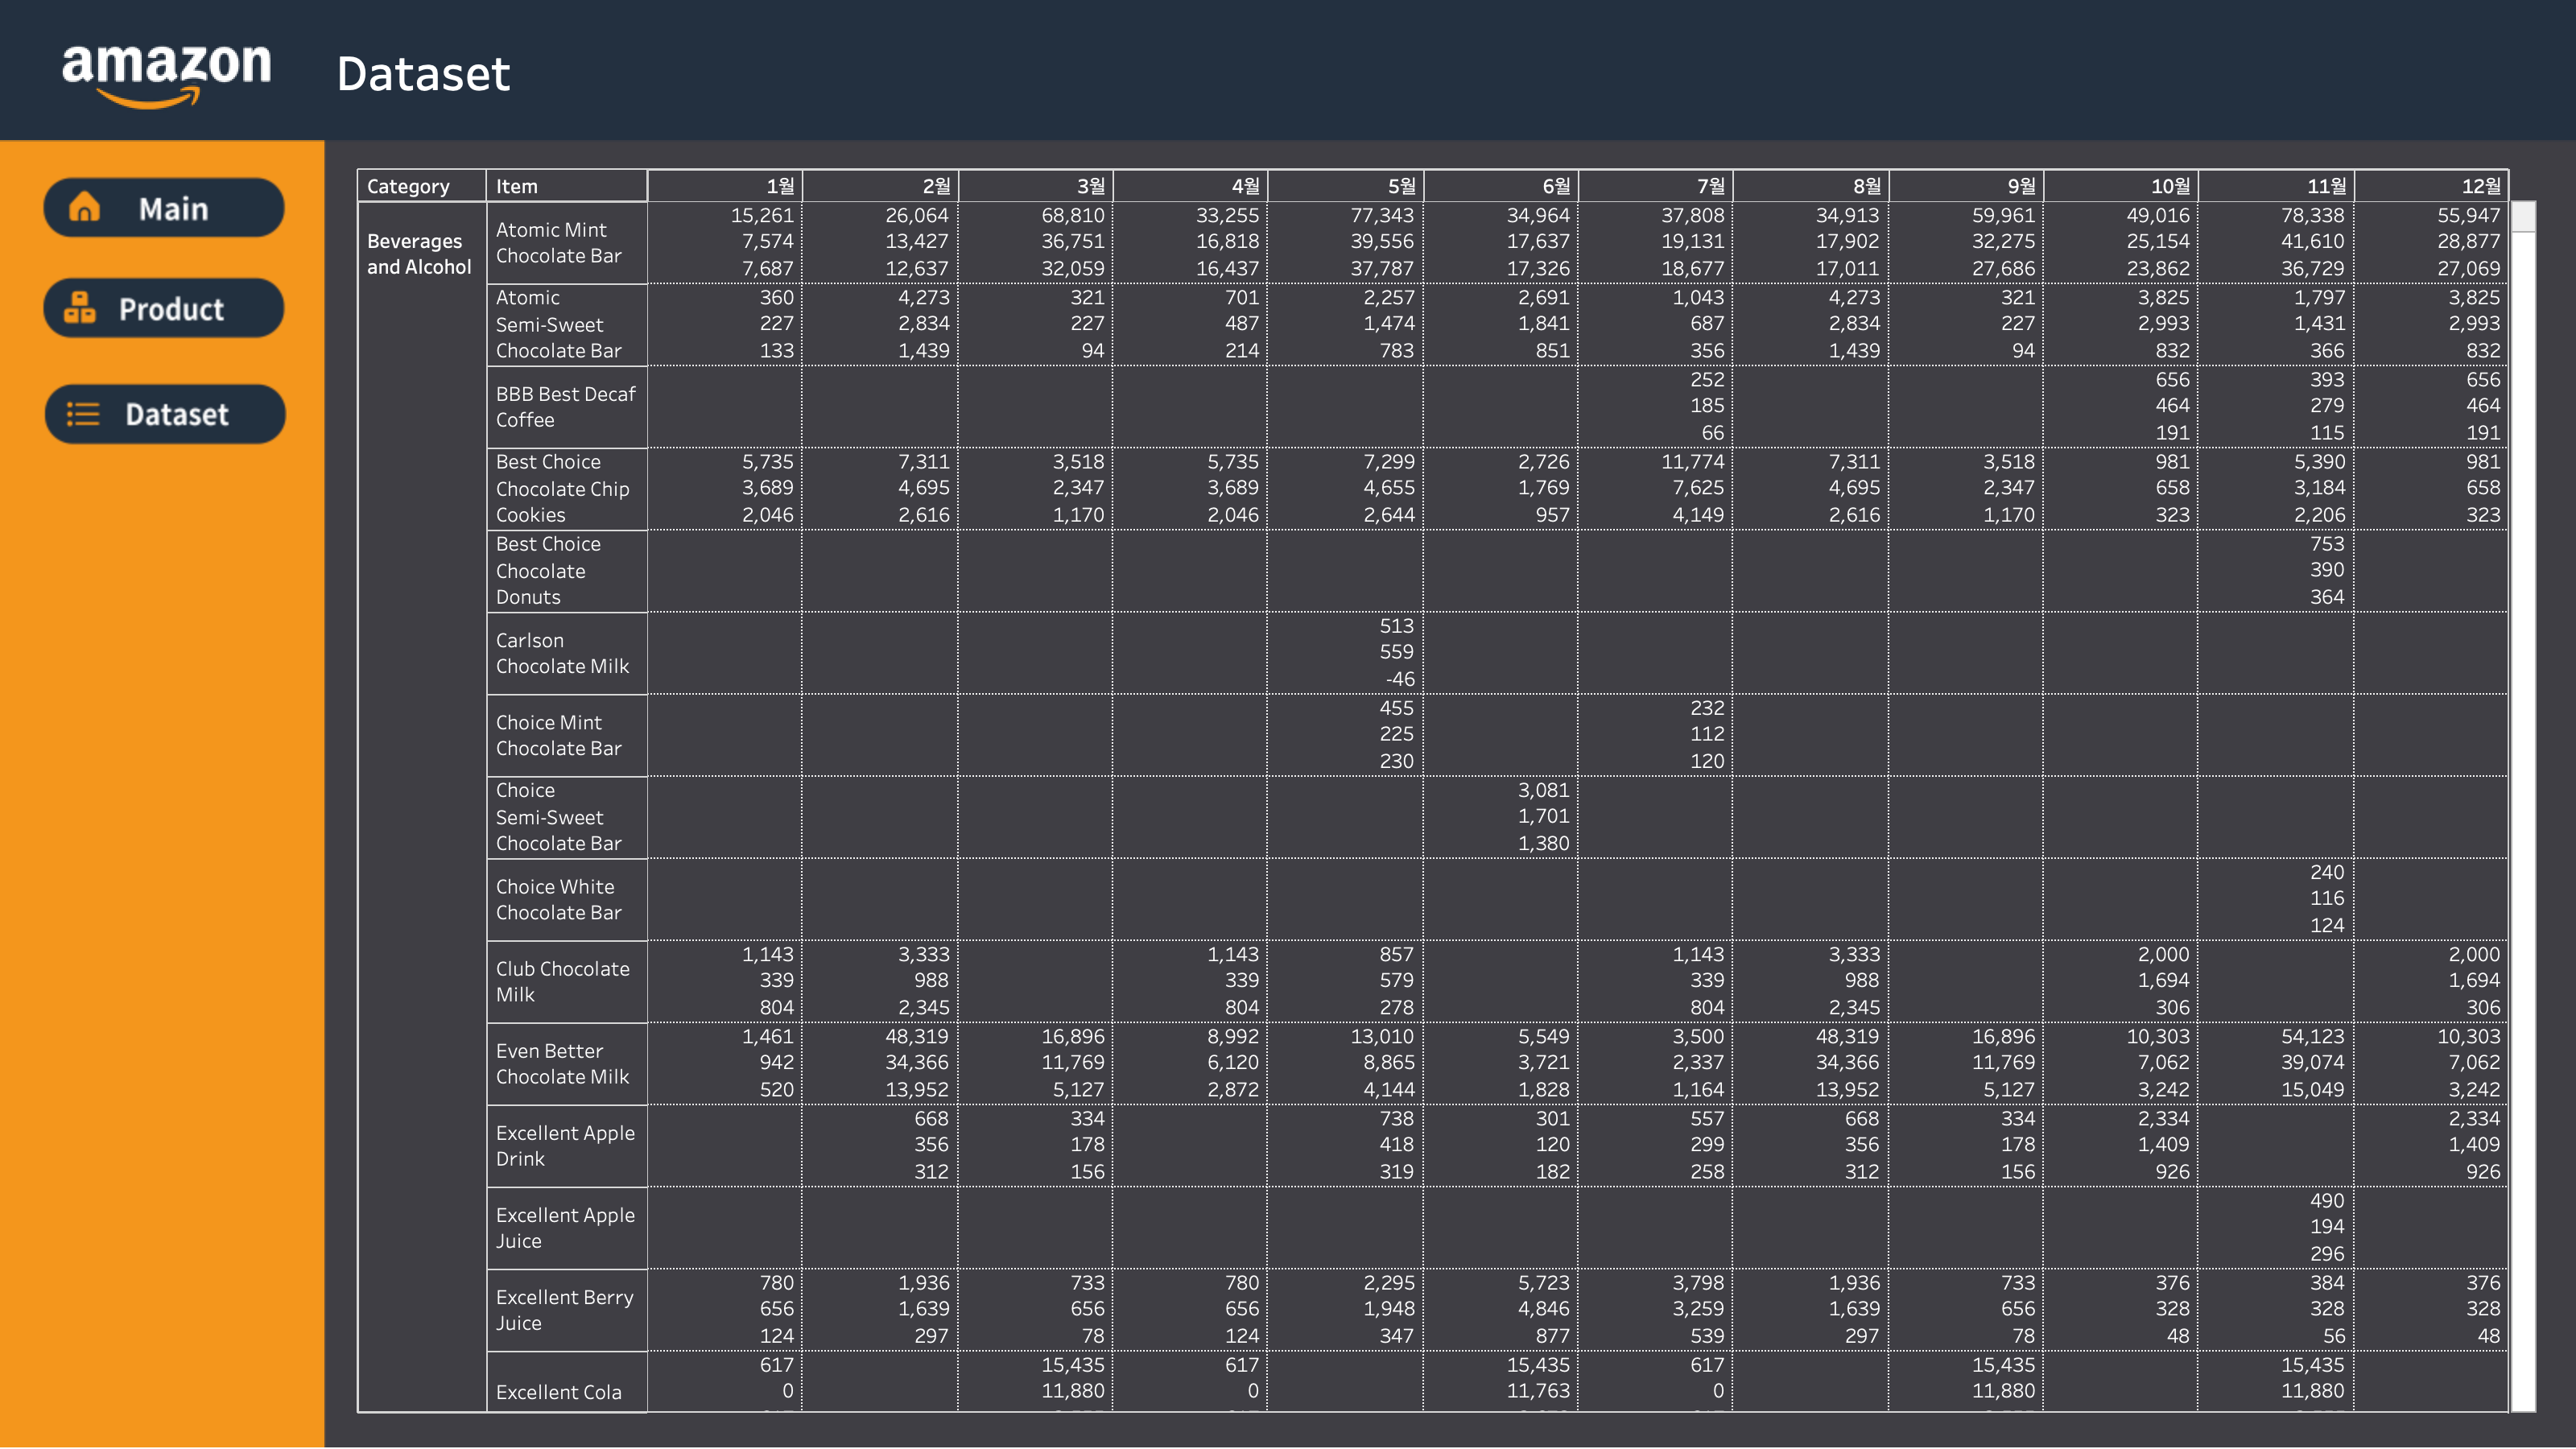Screen dimensions: 2576x1449
Task: Select the BBB Best Decaf Coffee item
Action: point(565,407)
